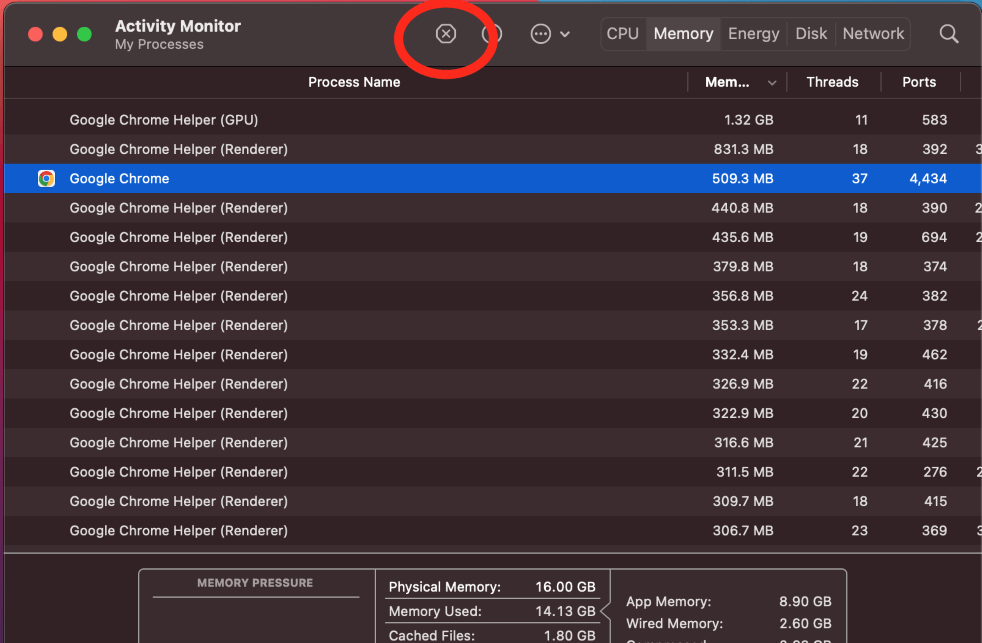Select the Renderer helper process using 356.8 MB

pyautogui.click(x=178, y=296)
